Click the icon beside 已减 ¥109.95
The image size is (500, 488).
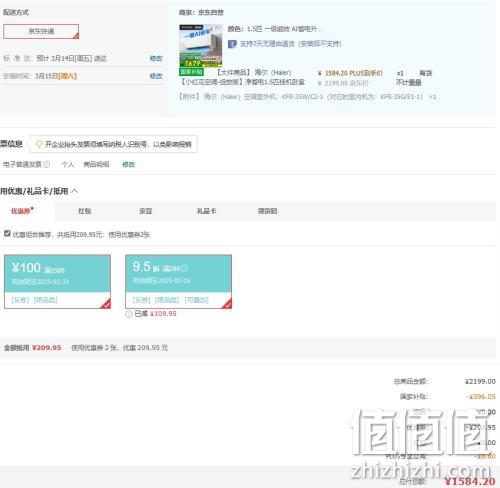coord(129,314)
